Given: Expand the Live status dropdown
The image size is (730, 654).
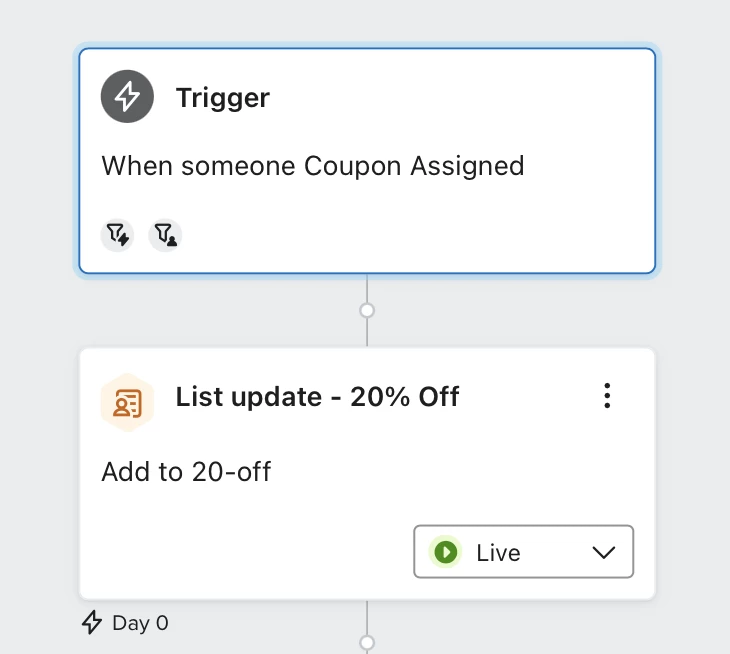Looking at the screenshot, I should click(524, 552).
